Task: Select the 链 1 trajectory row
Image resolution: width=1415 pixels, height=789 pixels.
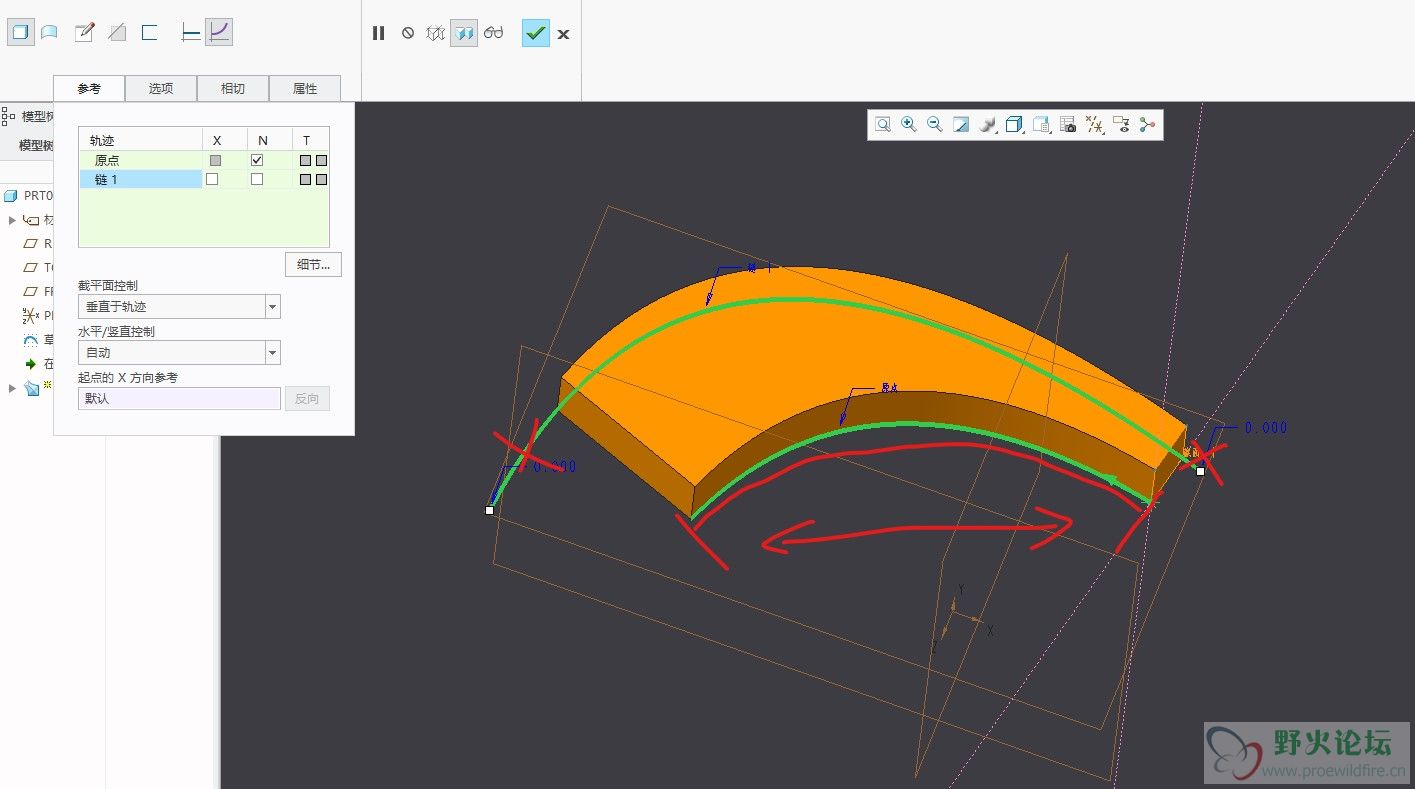Action: click(141, 179)
